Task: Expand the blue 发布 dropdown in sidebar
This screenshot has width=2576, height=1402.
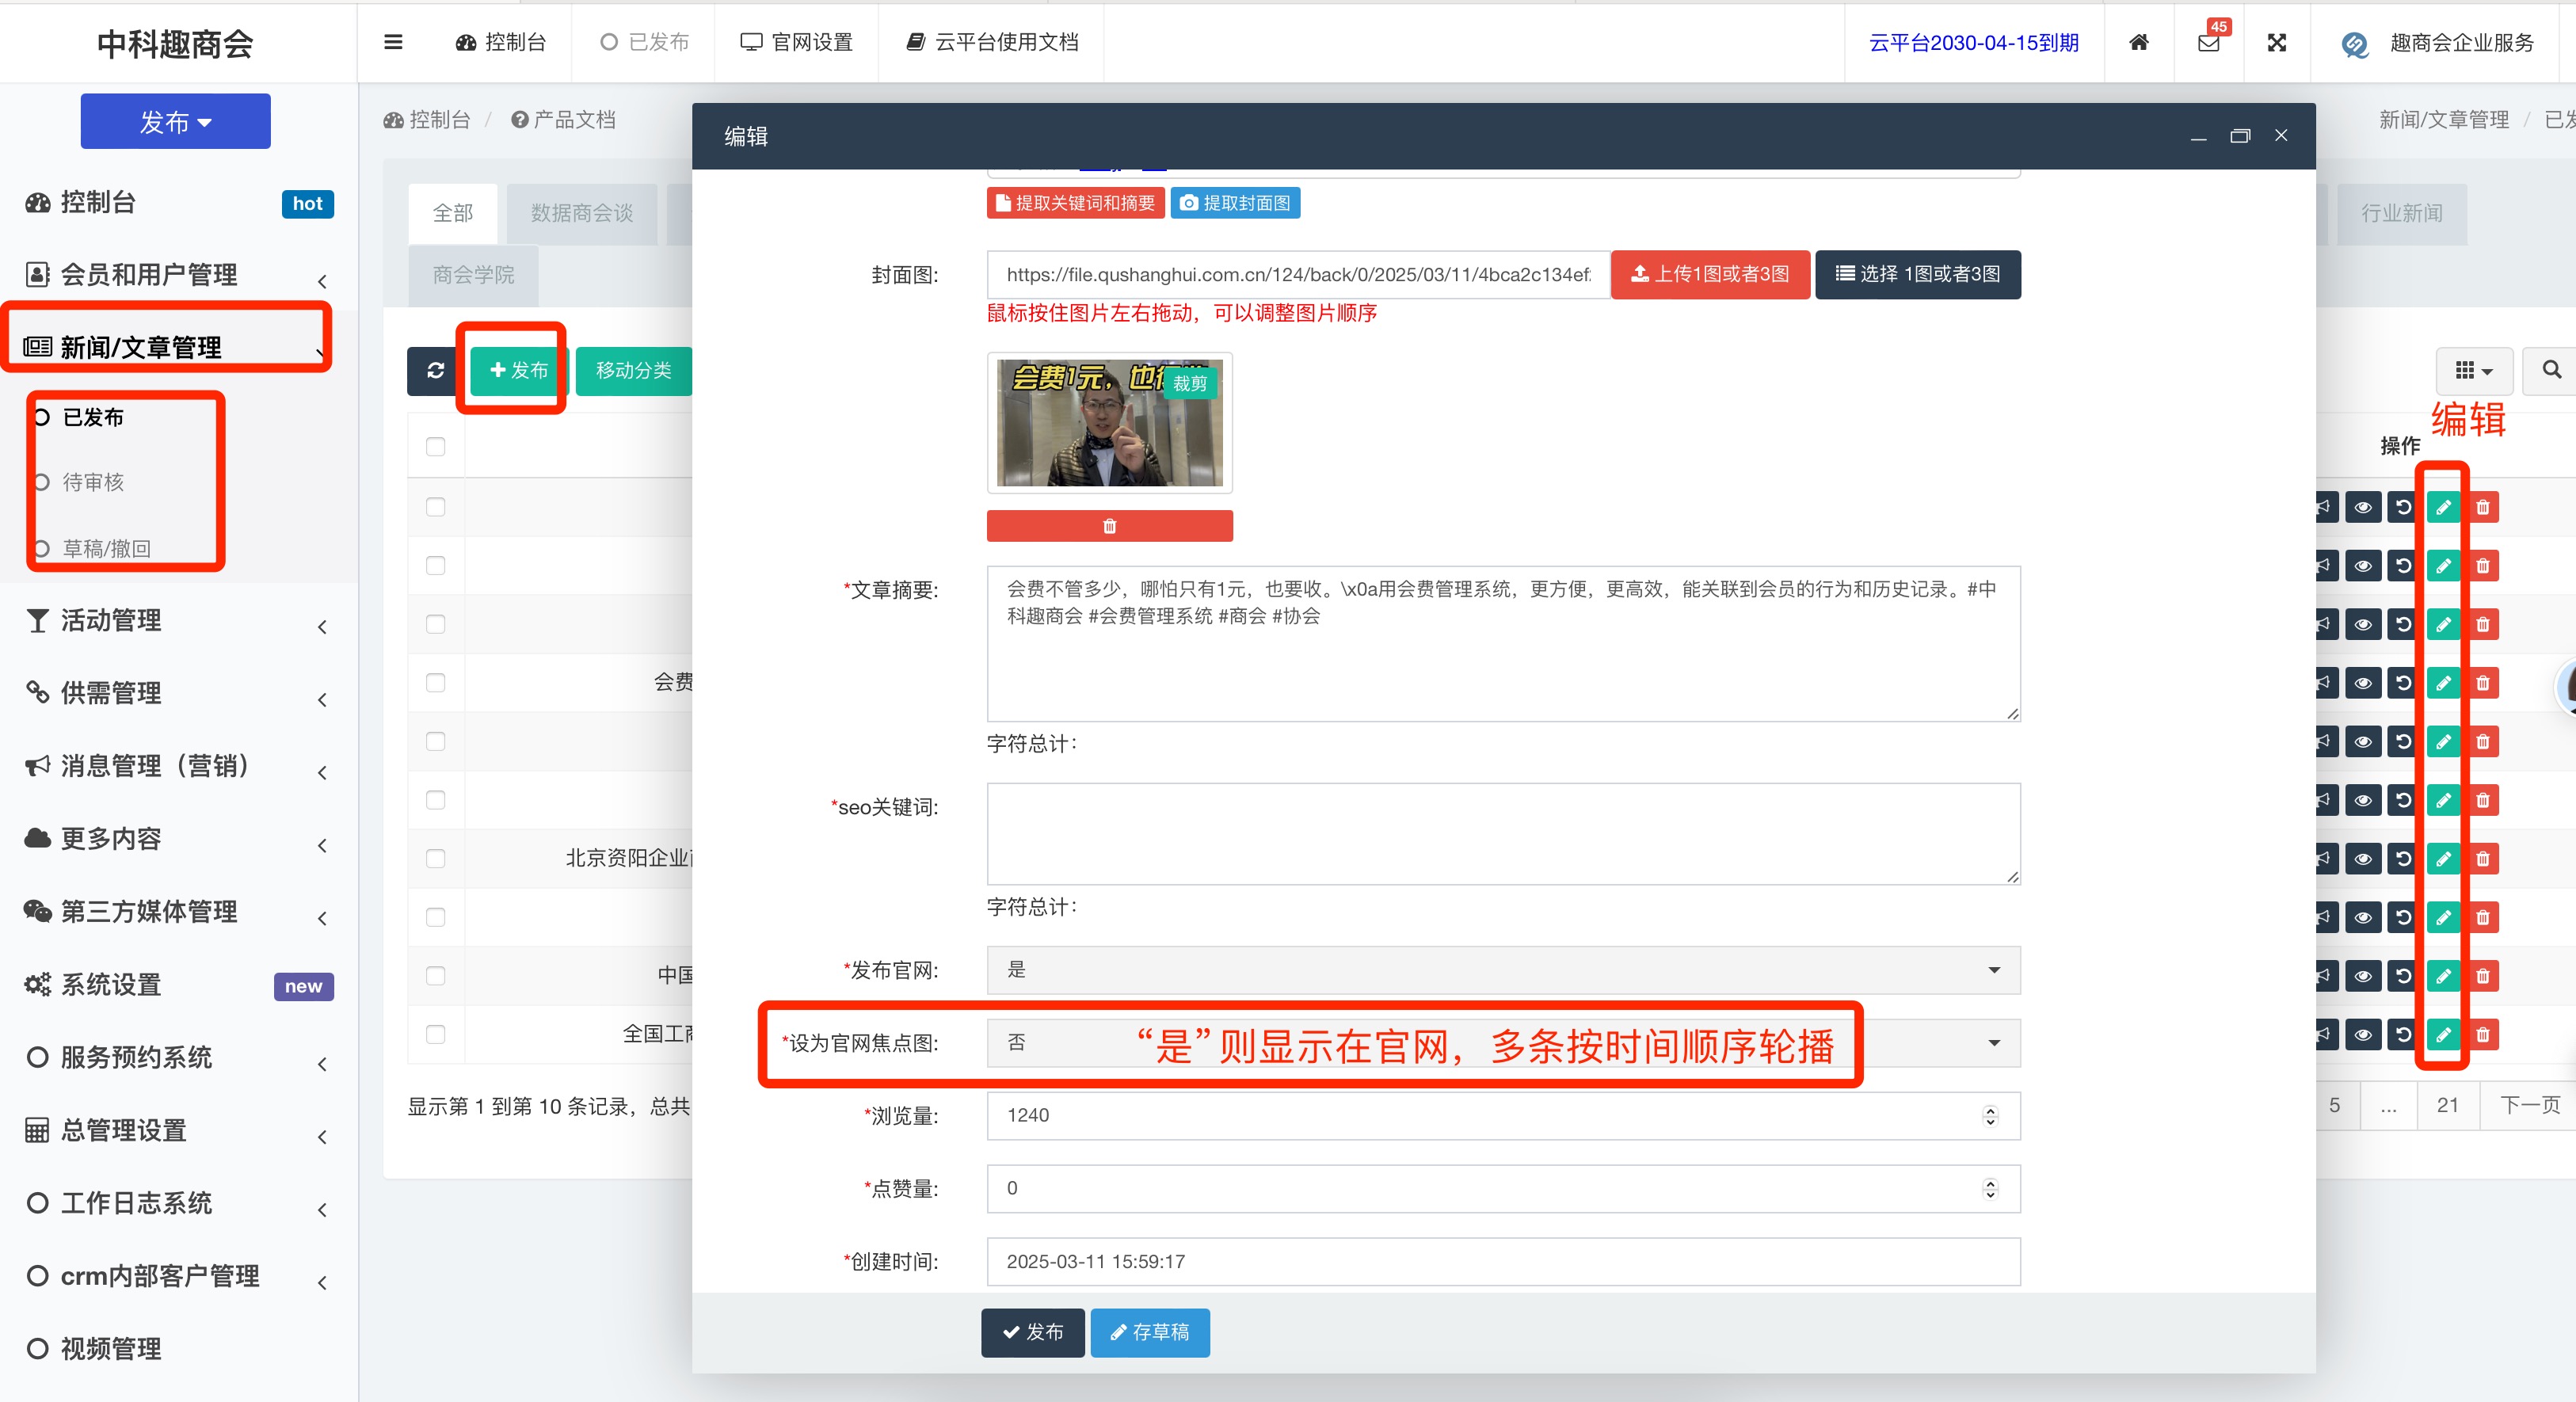Action: 175,122
